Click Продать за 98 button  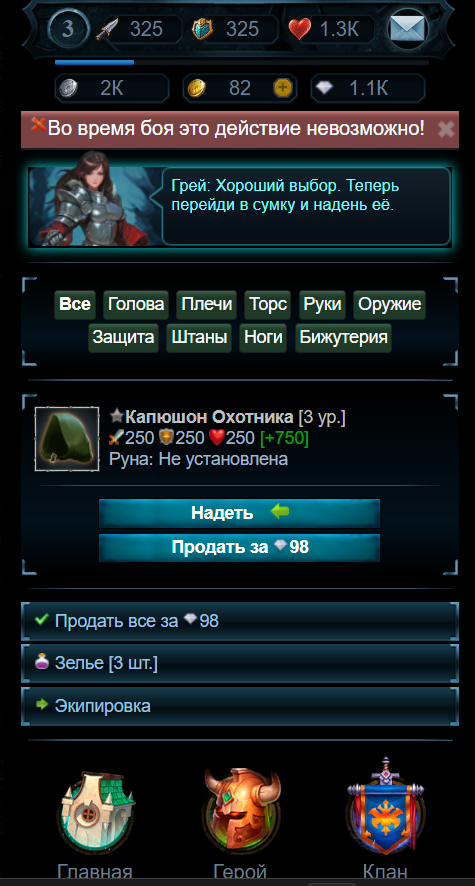[239, 548]
